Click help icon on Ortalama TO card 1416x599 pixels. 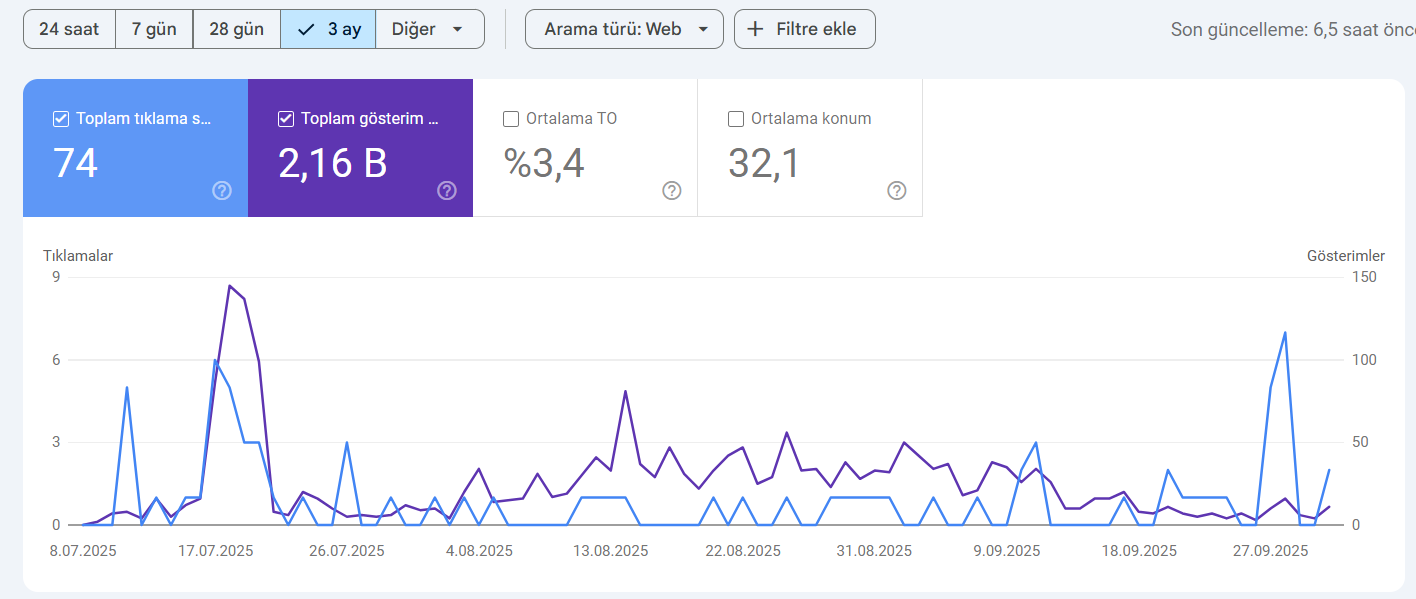[x=672, y=191]
